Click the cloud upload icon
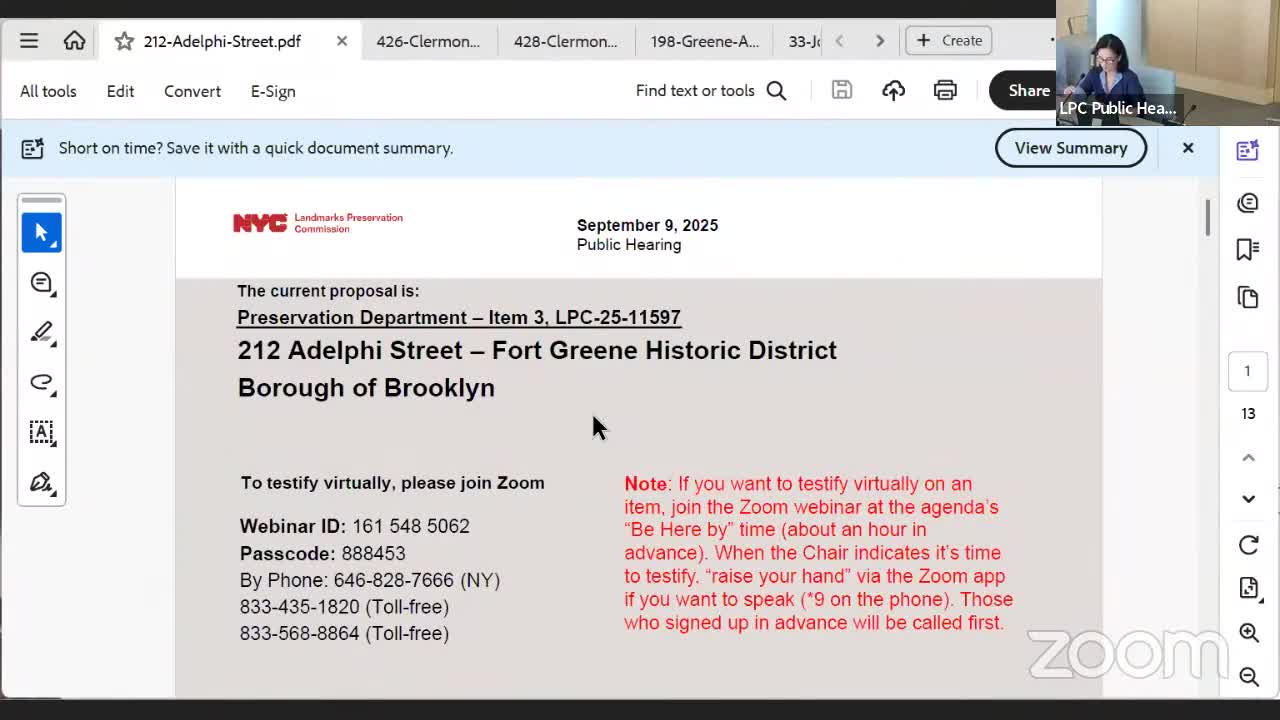 tap(893, 91)
